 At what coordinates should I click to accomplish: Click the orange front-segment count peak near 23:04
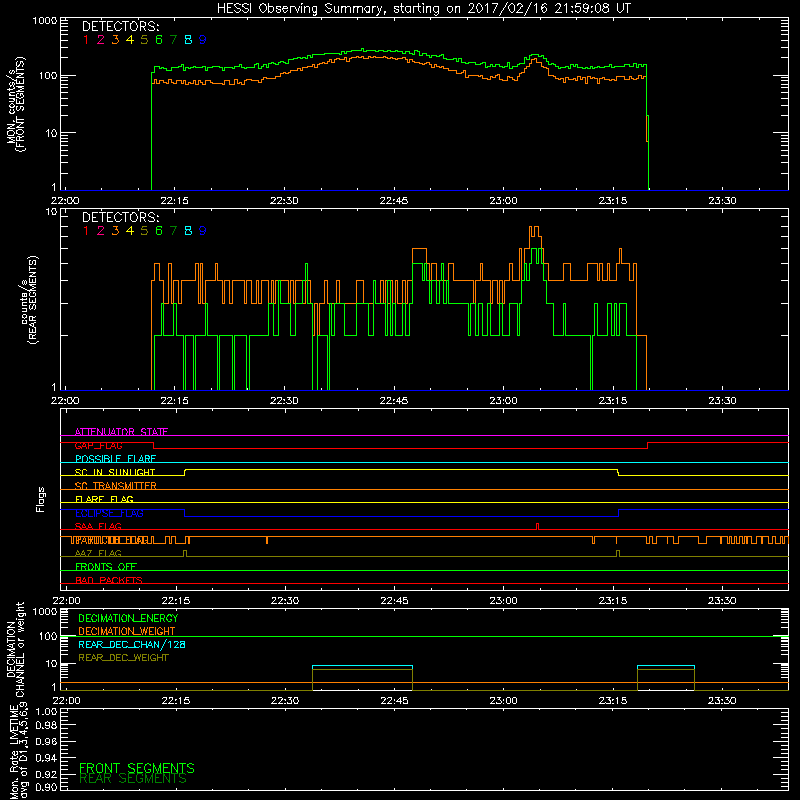point(534,60)
